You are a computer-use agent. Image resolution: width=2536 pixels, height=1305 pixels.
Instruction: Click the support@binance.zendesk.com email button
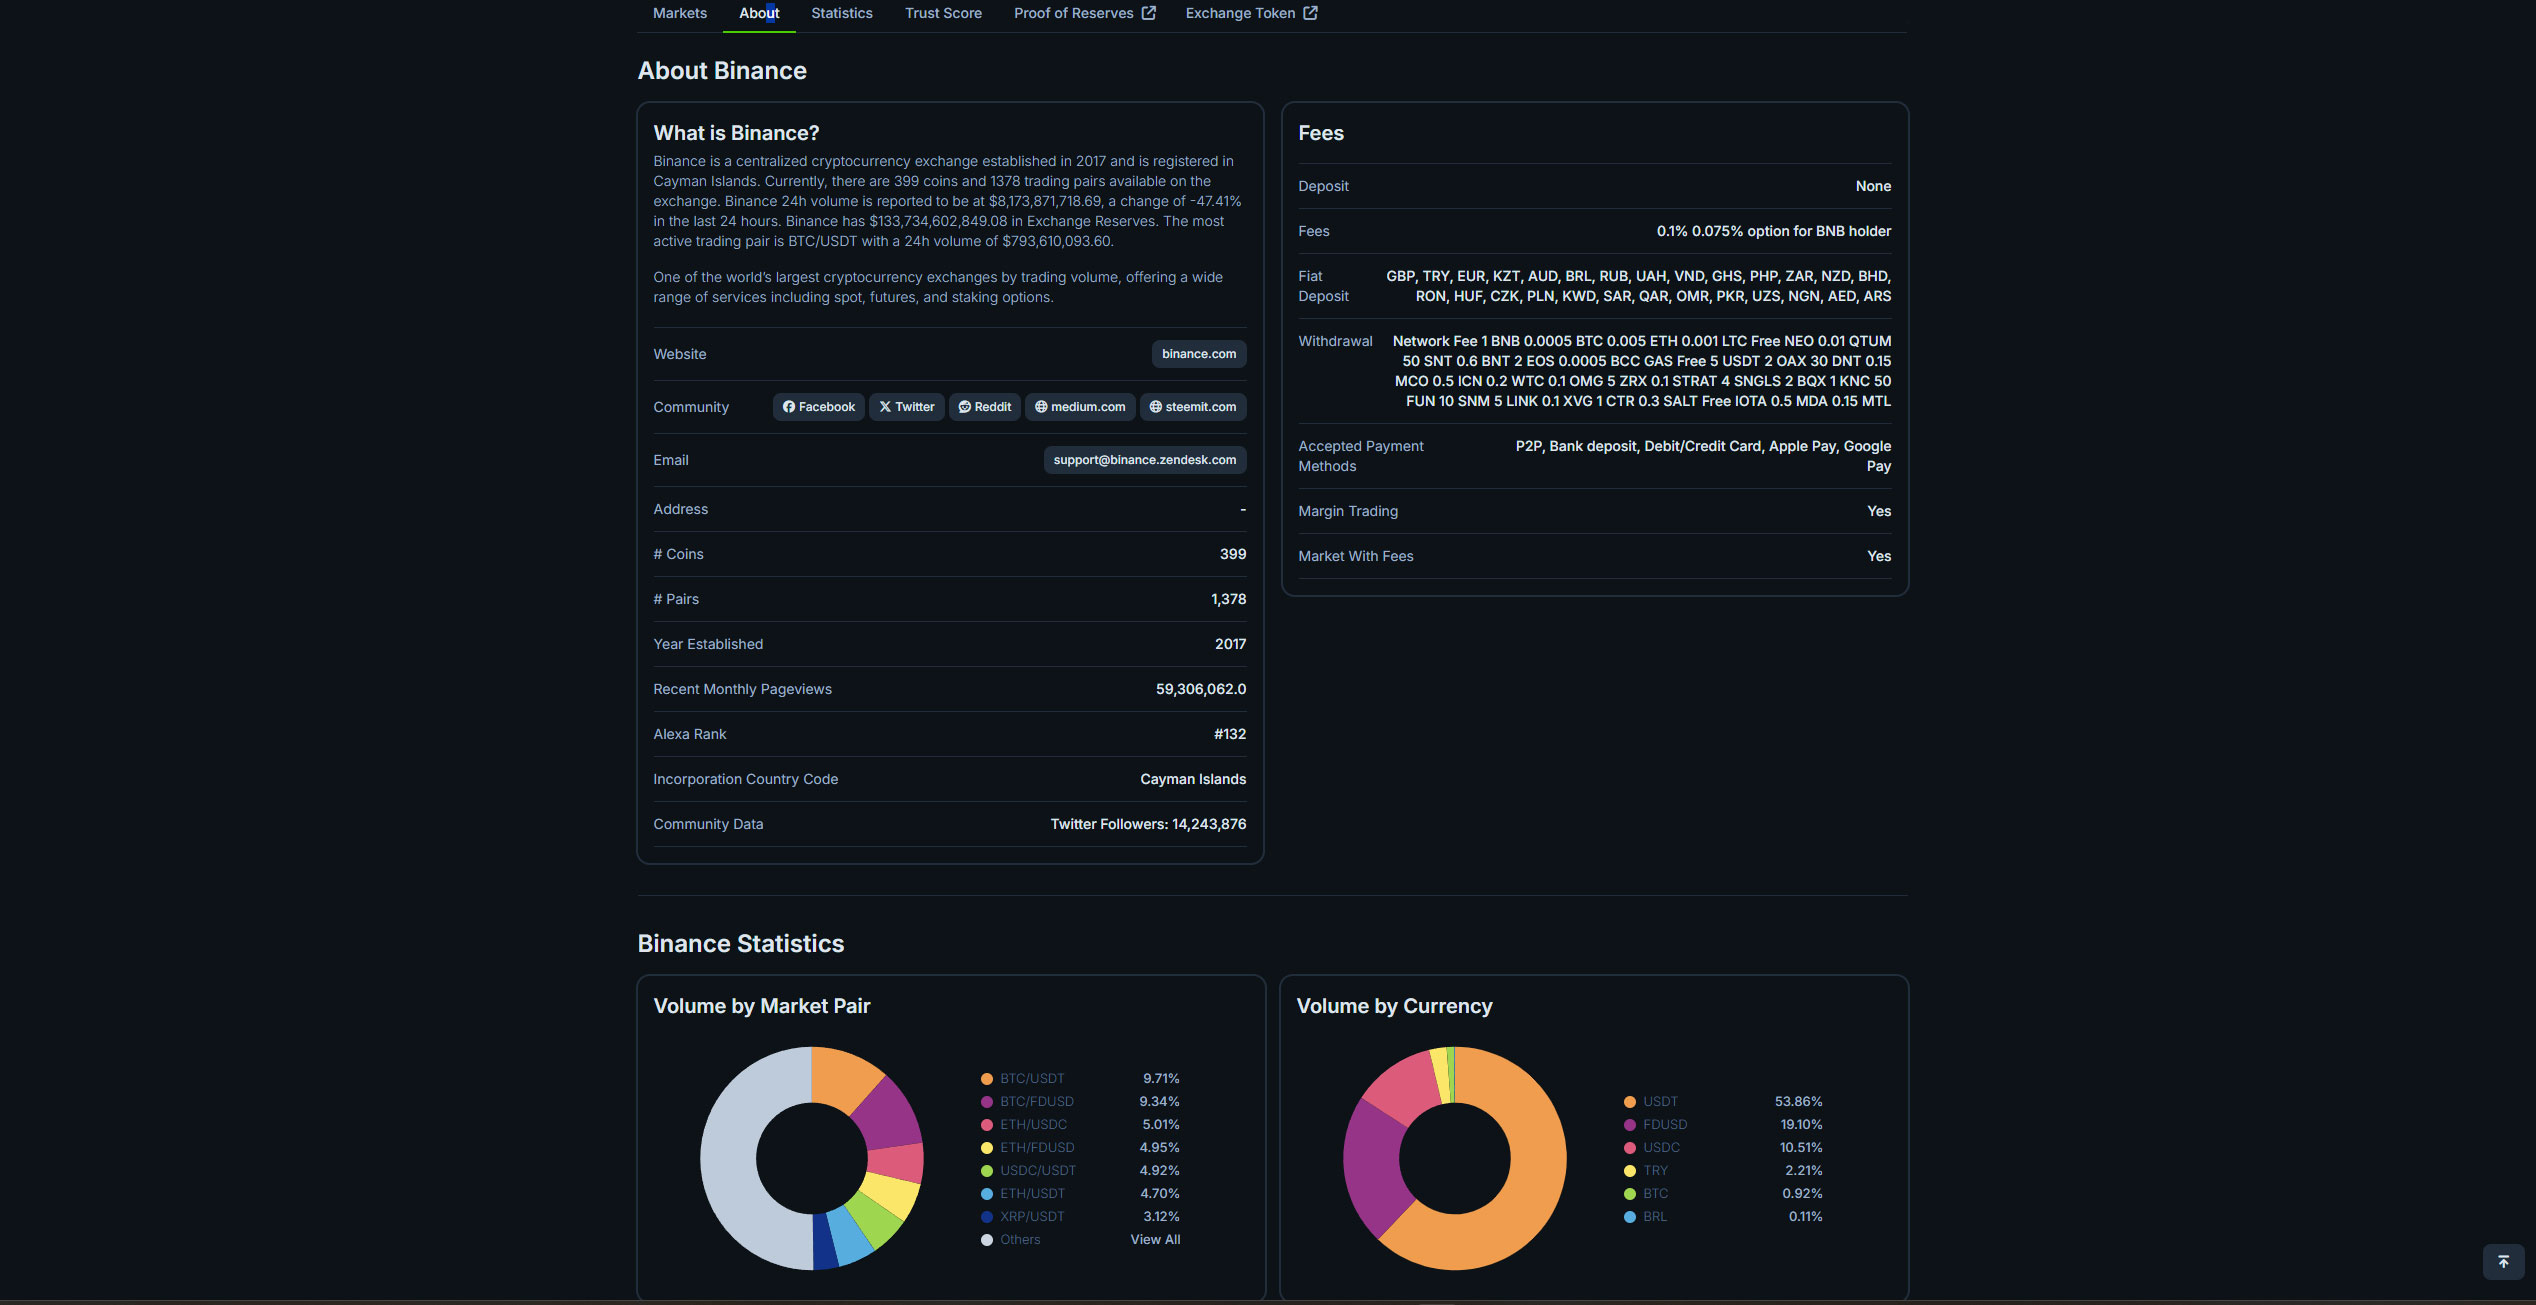pos(1144,460)
